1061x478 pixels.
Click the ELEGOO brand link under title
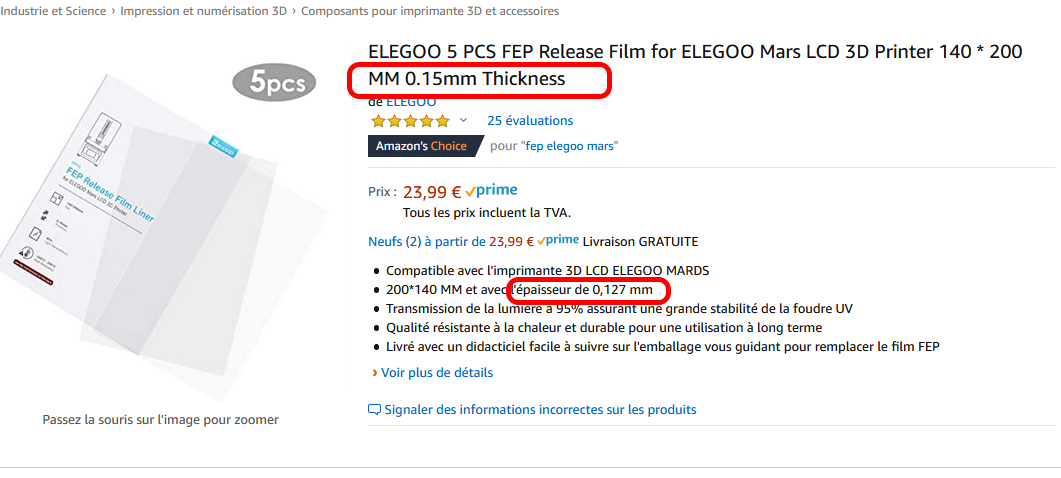click(410, 102)
